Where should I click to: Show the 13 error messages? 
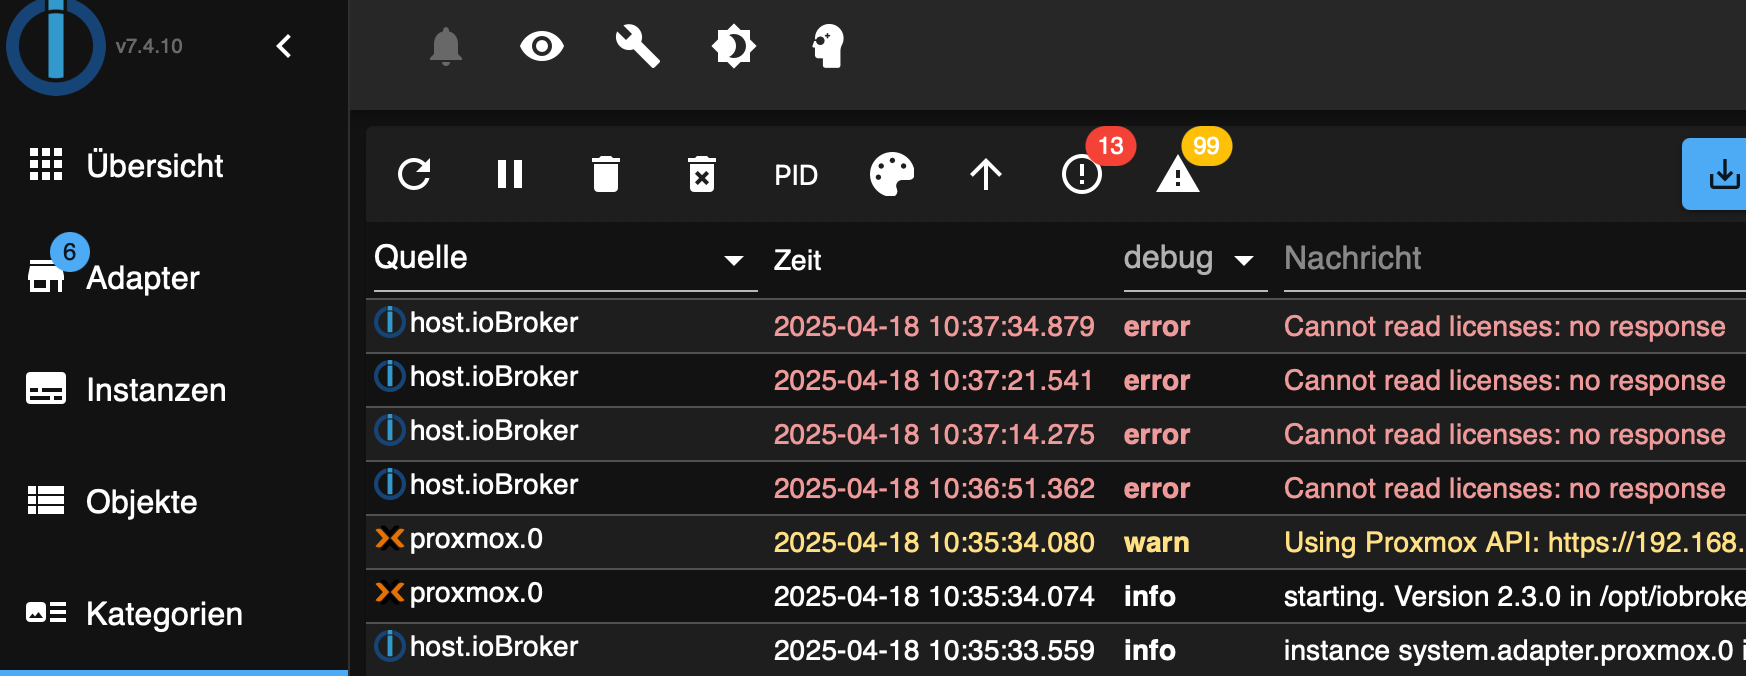[x=1082, y=175]
